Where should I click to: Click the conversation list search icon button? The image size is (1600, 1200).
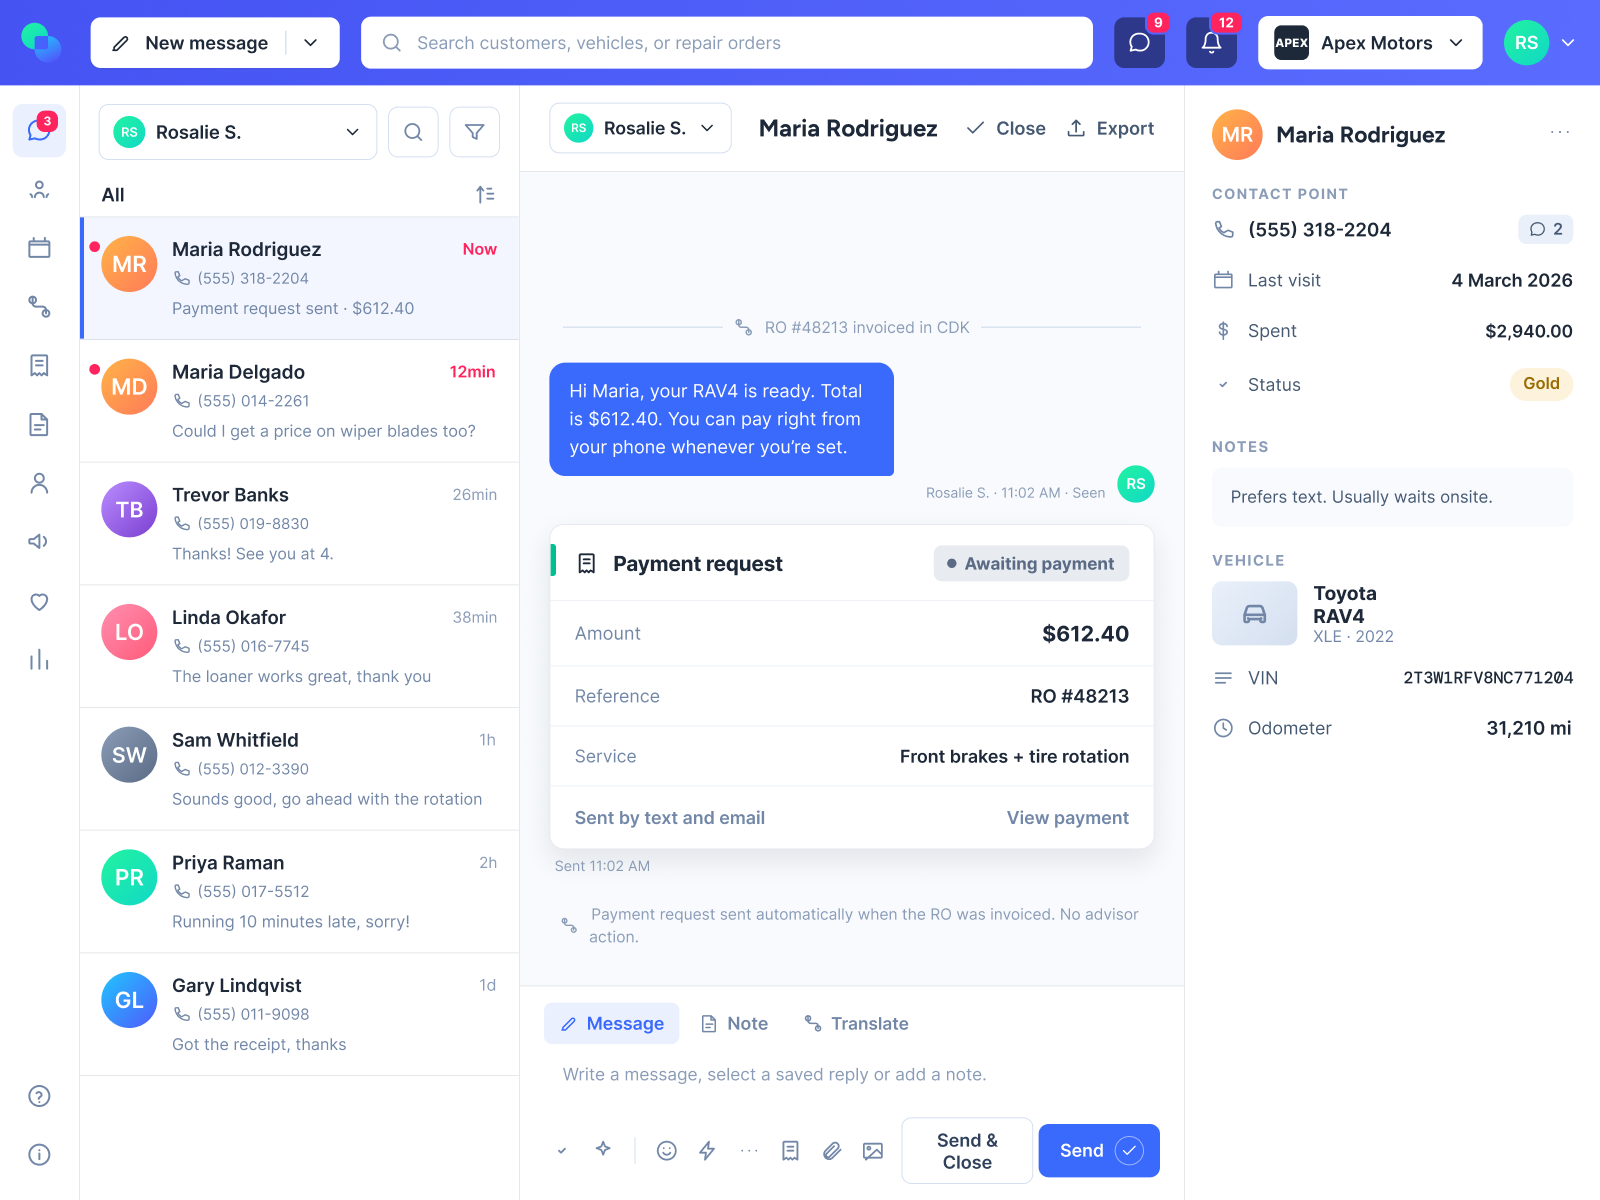tap(413, 132)
